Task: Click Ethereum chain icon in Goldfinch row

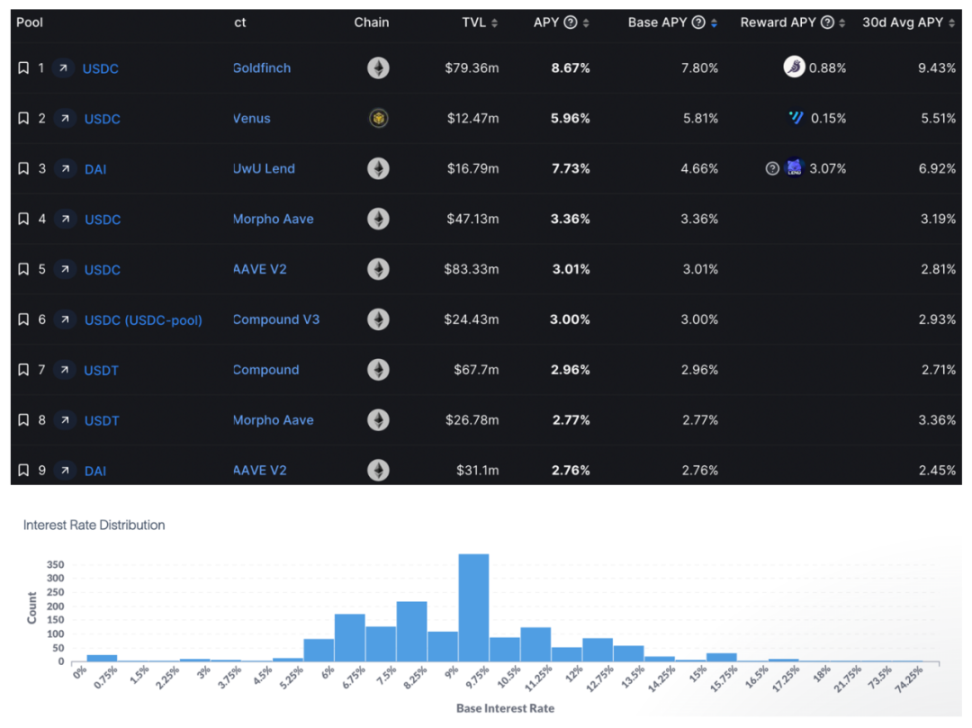Action: point(378,68)
